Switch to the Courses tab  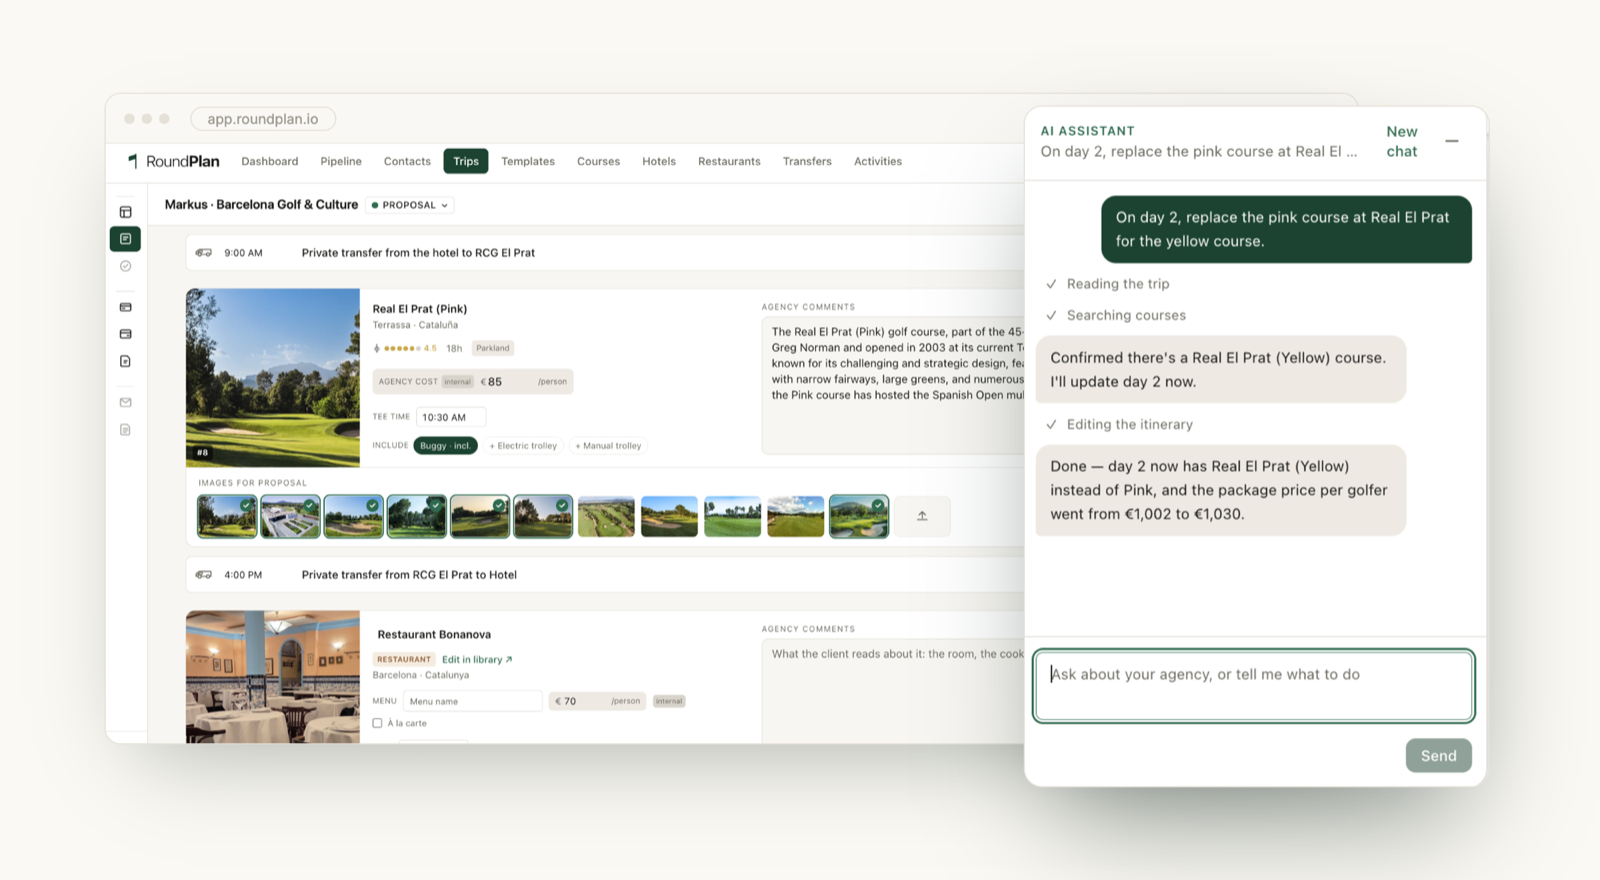598,161
